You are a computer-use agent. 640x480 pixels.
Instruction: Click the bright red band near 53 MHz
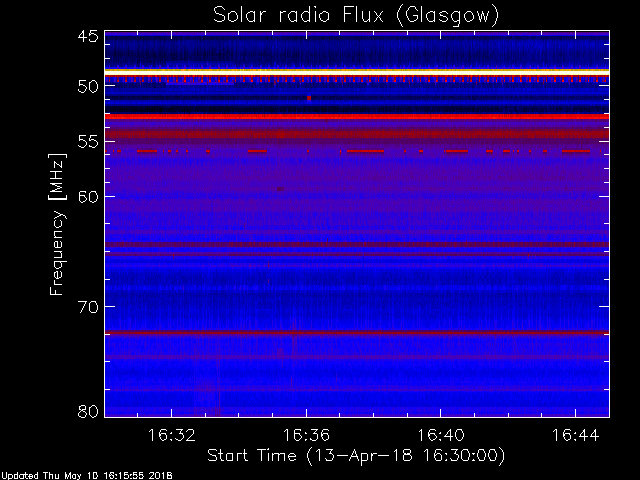tap(357, 117)
